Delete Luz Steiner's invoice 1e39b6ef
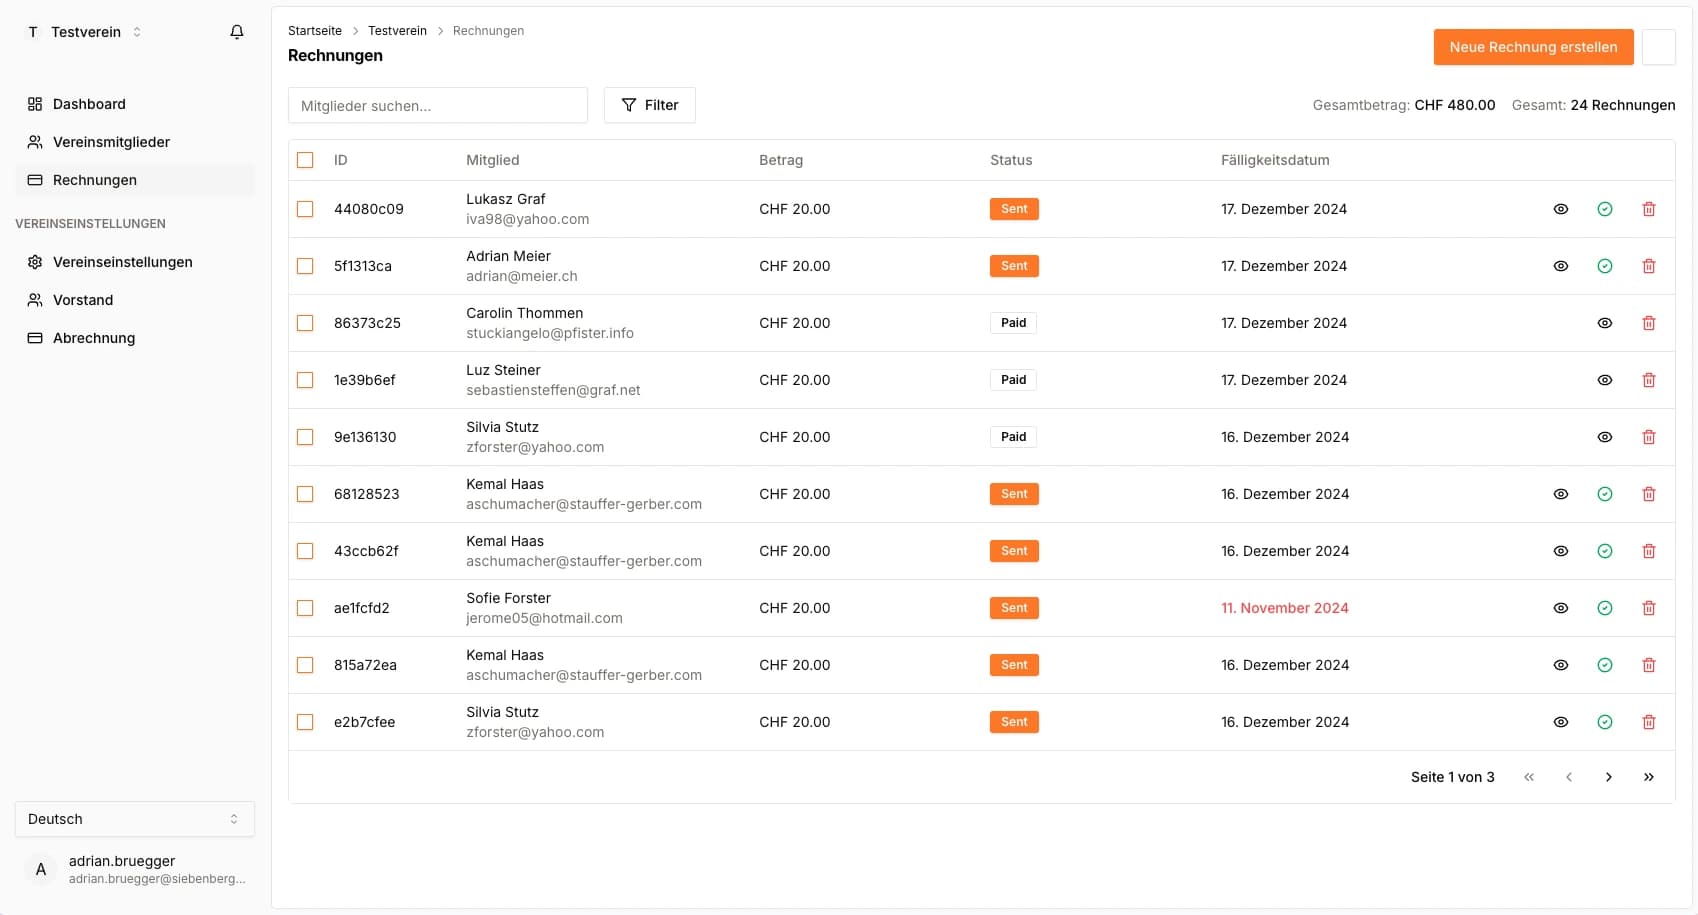Image resolution: width=1698 pixels, height=915 pixels. (x=1649, y=380)
